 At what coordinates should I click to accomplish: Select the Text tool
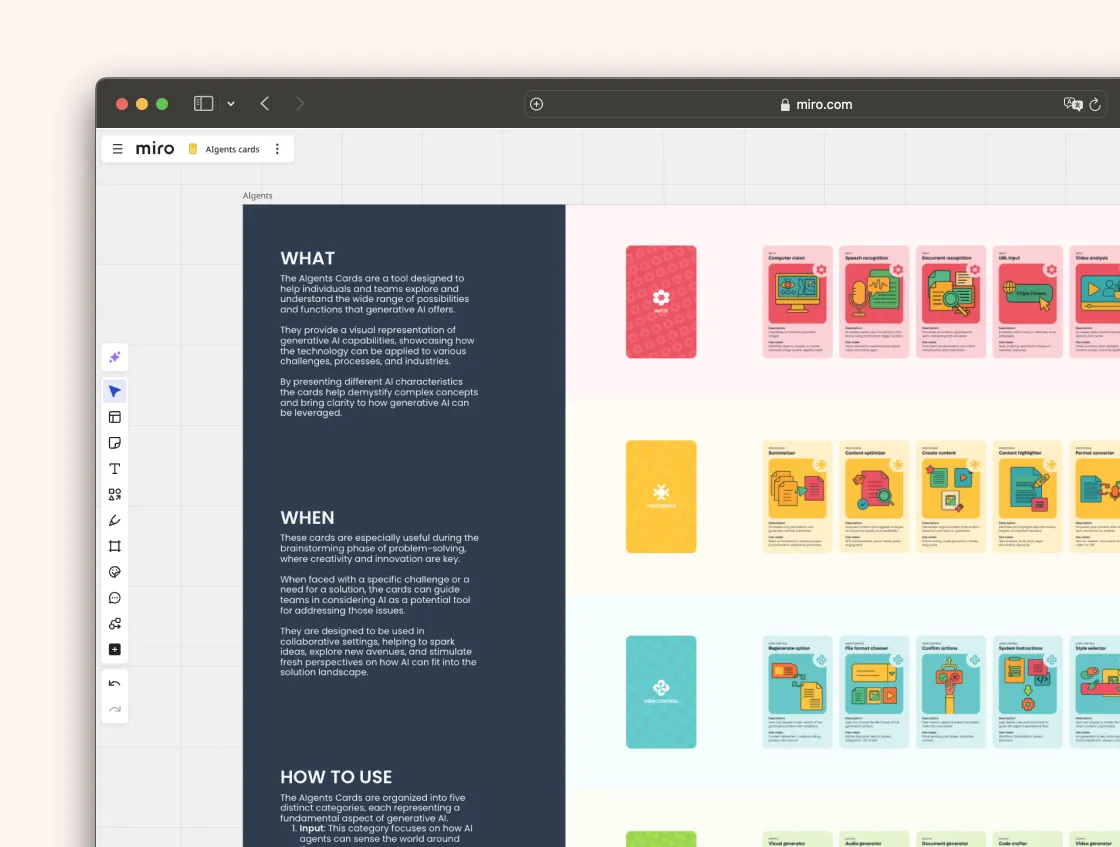coord(114,468)
